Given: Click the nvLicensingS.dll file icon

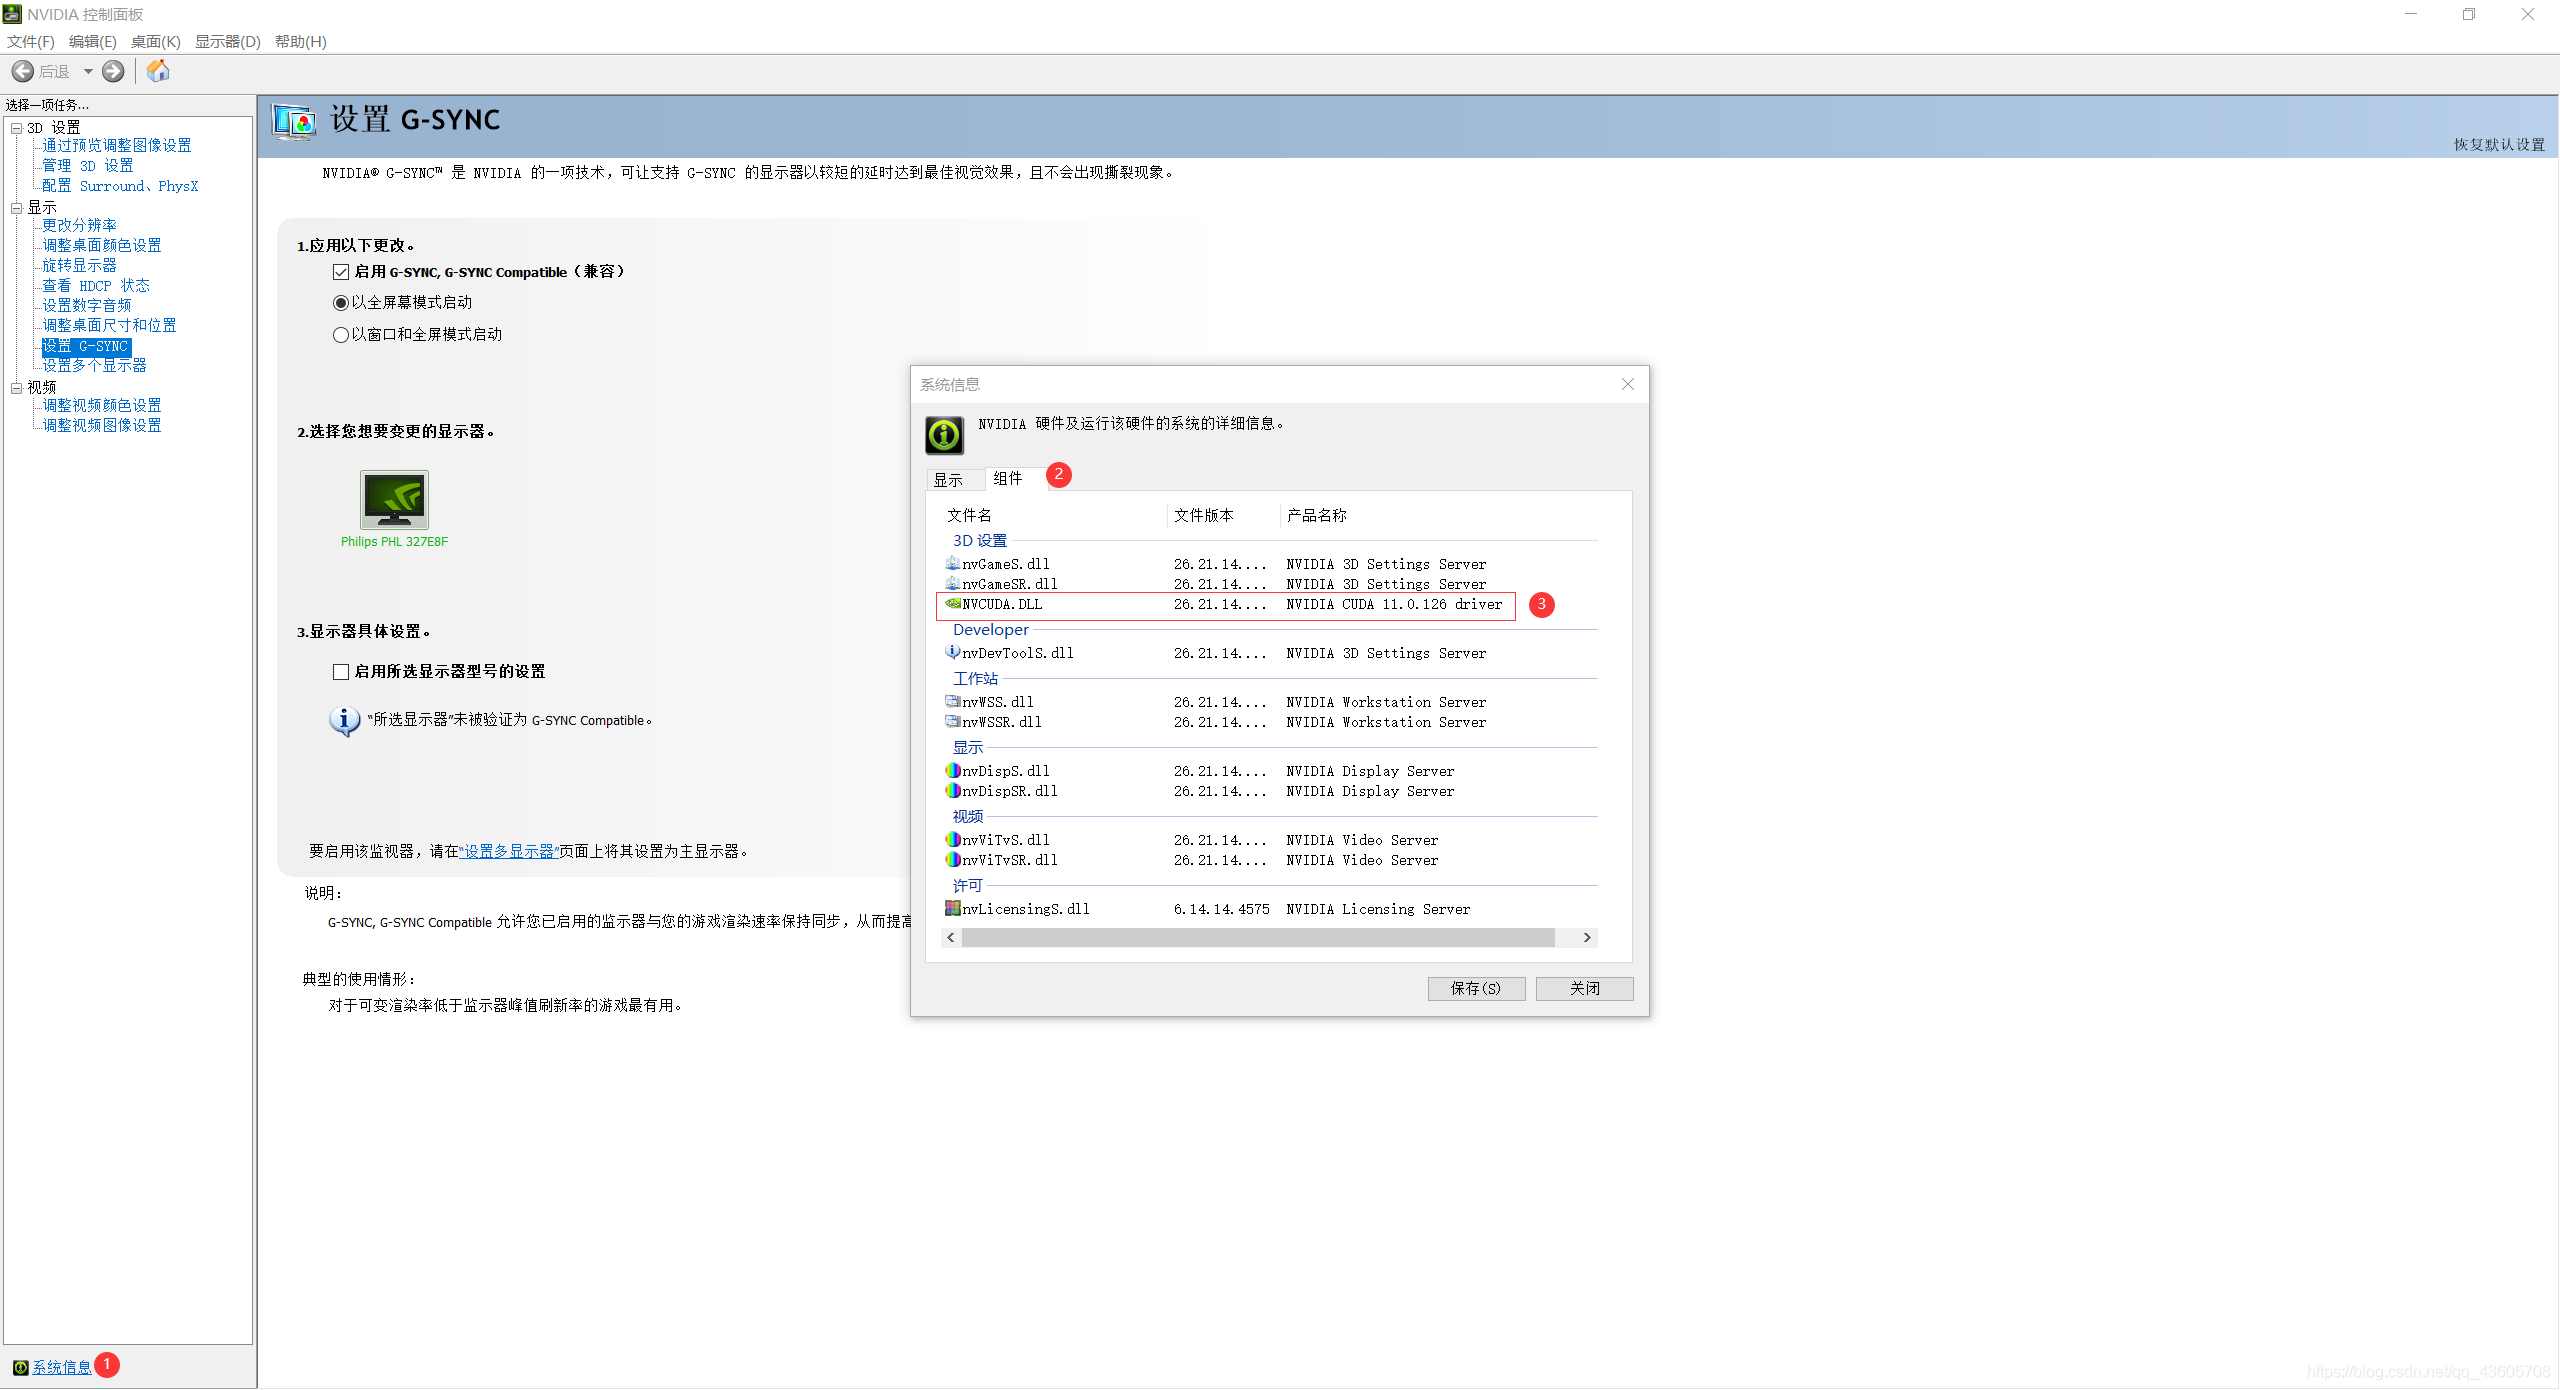Looking at the screenshot, I should 953,909.
